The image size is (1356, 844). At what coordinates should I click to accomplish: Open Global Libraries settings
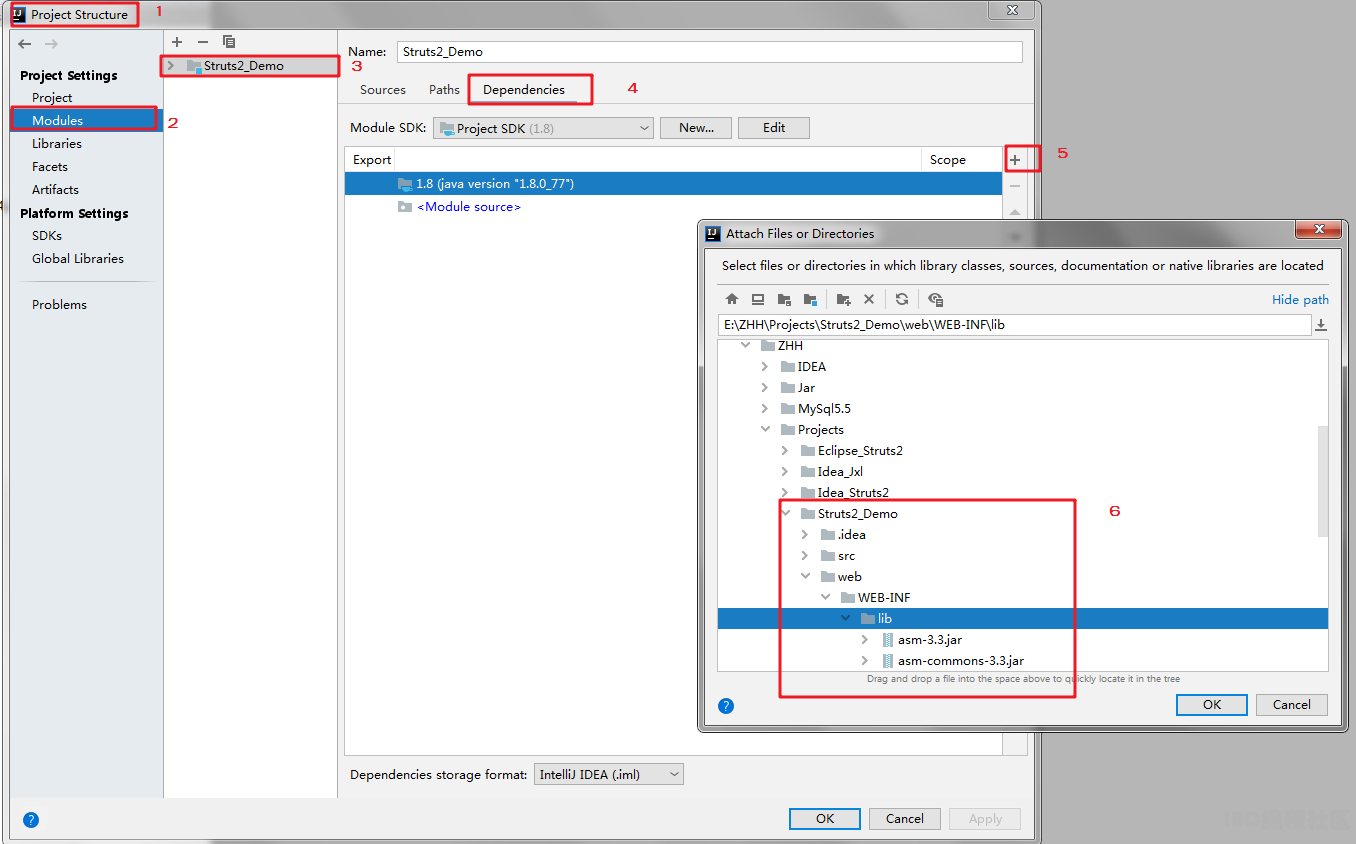pos(78,258)
